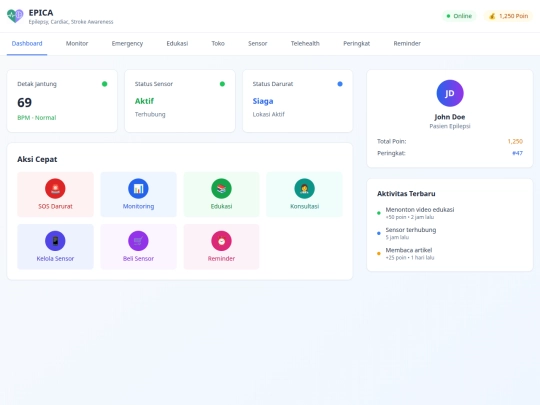
Task: Click the Pasien Epilepsi subtitle
Action: click(450, 126)
